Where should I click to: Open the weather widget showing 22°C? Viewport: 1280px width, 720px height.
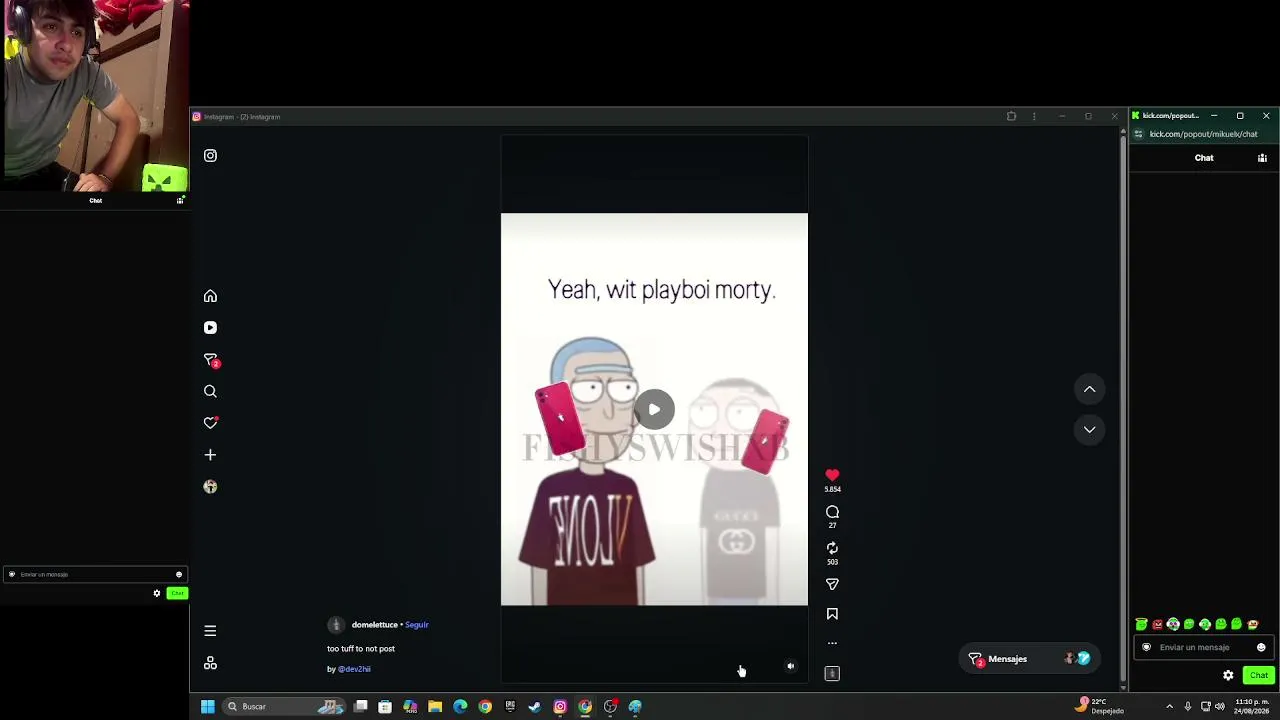pos(1100,706)
